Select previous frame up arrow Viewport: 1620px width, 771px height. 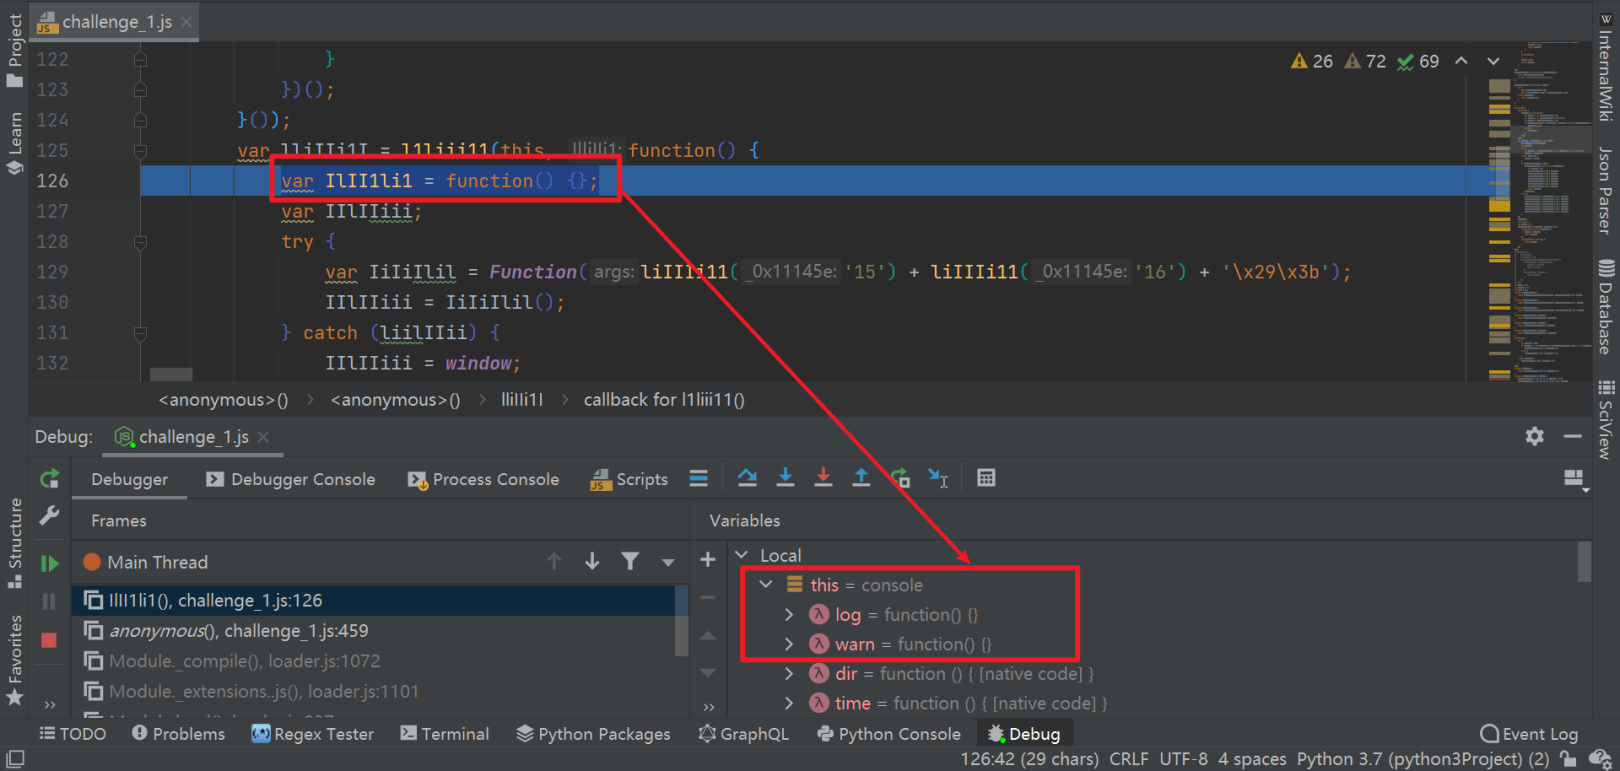click(x=554, y=561)
